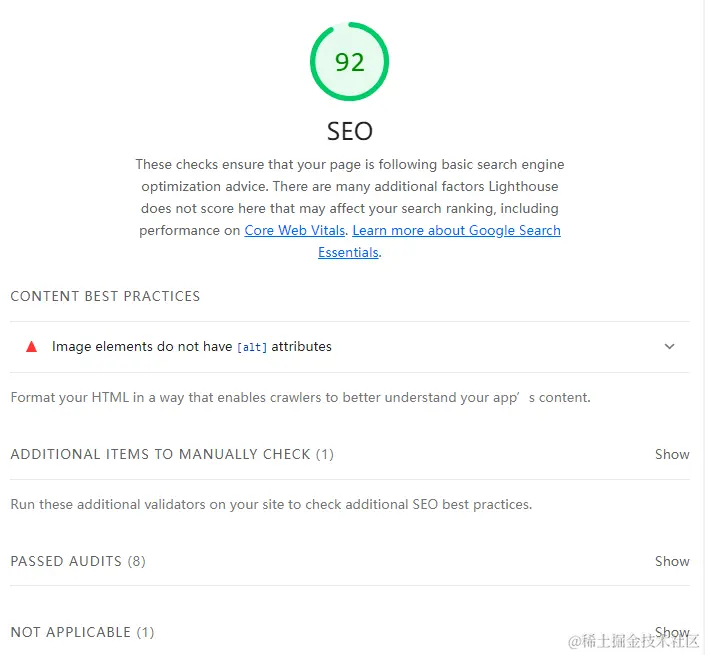Open the Google Search Essentials link

(456, 231)
